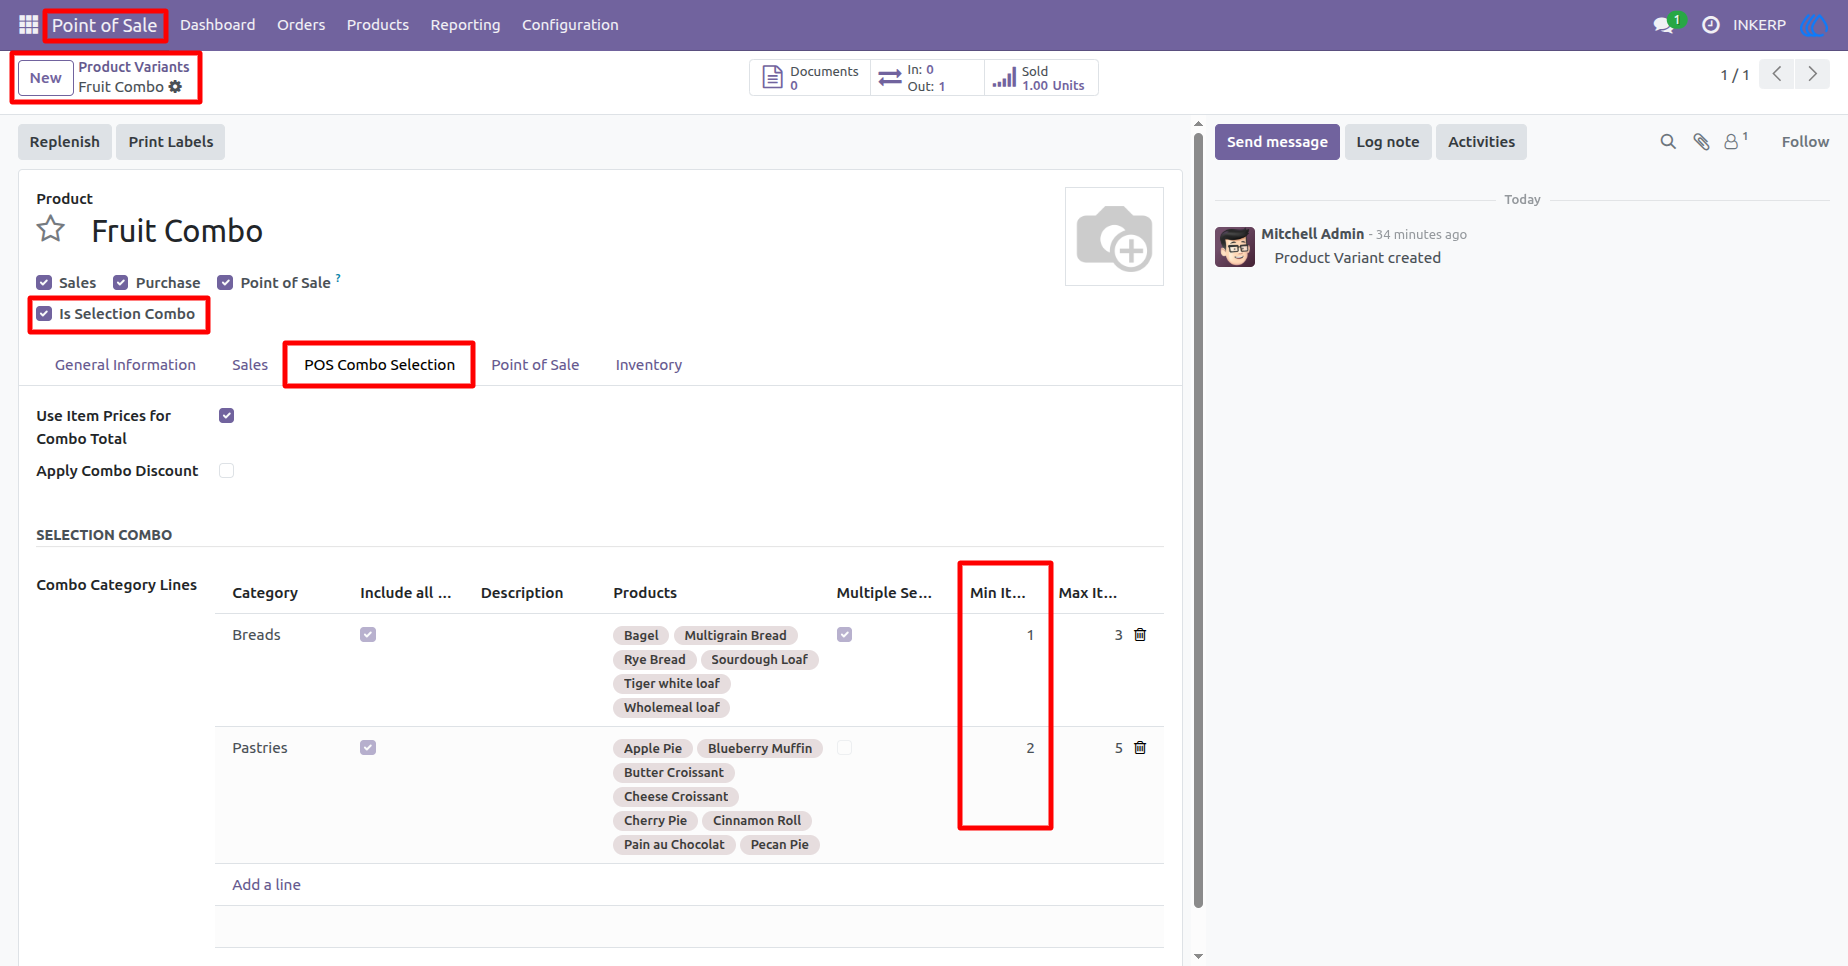Open the Sales tab
The image size is (1848, 966).
pos(250,365)
